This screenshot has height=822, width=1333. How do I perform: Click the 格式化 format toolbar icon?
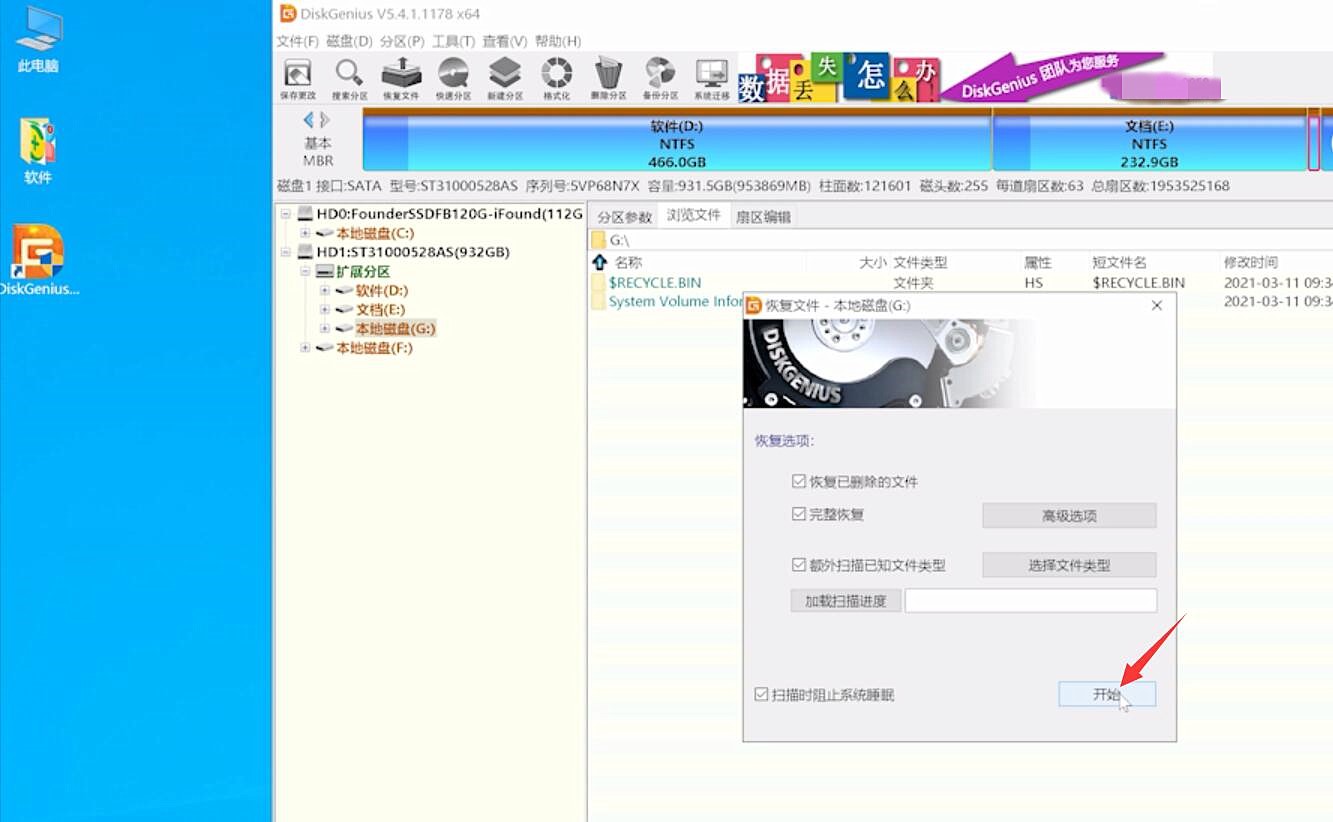click(557, 79)
